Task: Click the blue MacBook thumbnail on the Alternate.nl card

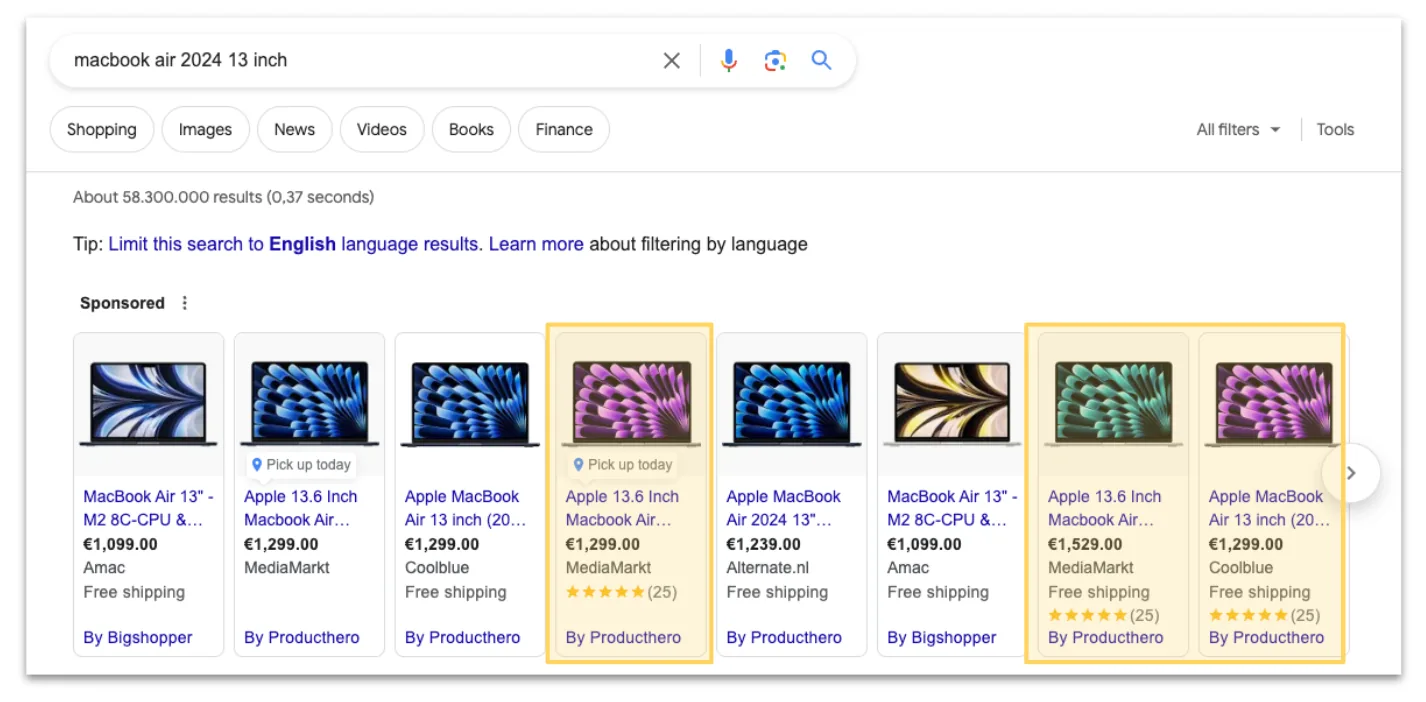Action: (792, 404)
